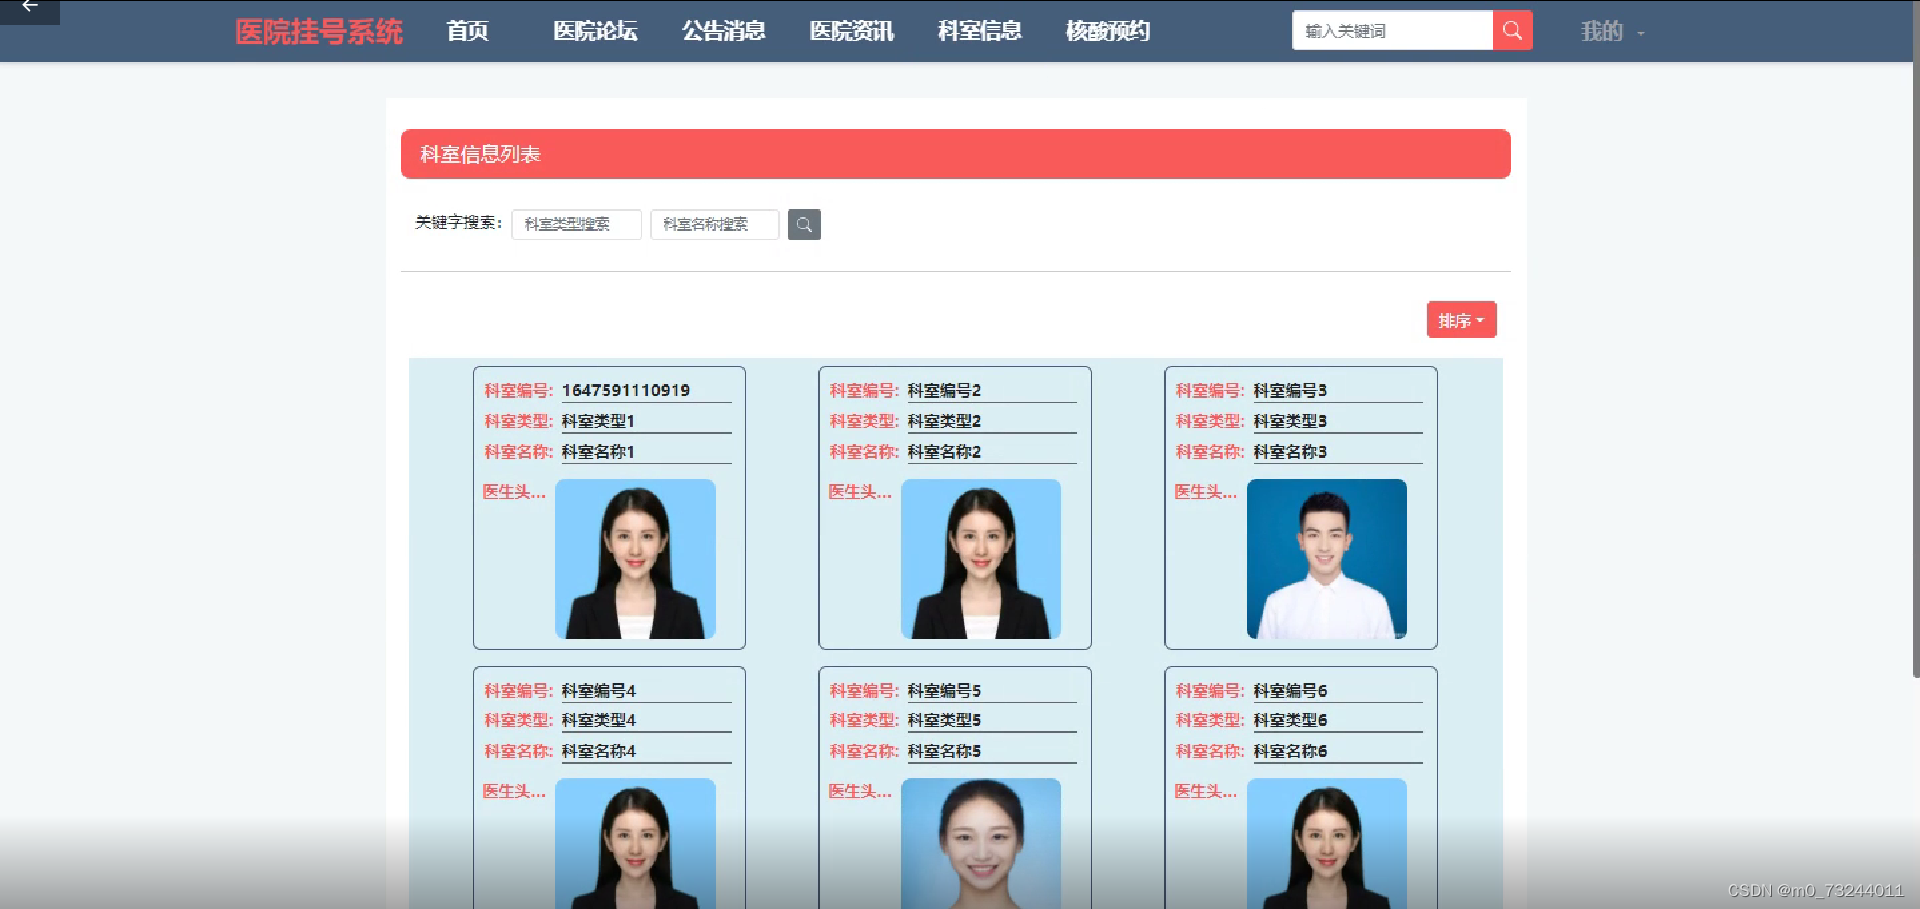Image resolution: width=1920 pixels, height=909 pixels.
Task: Open doctor photo in 科室名称4 card
Action: coord(635,843)
